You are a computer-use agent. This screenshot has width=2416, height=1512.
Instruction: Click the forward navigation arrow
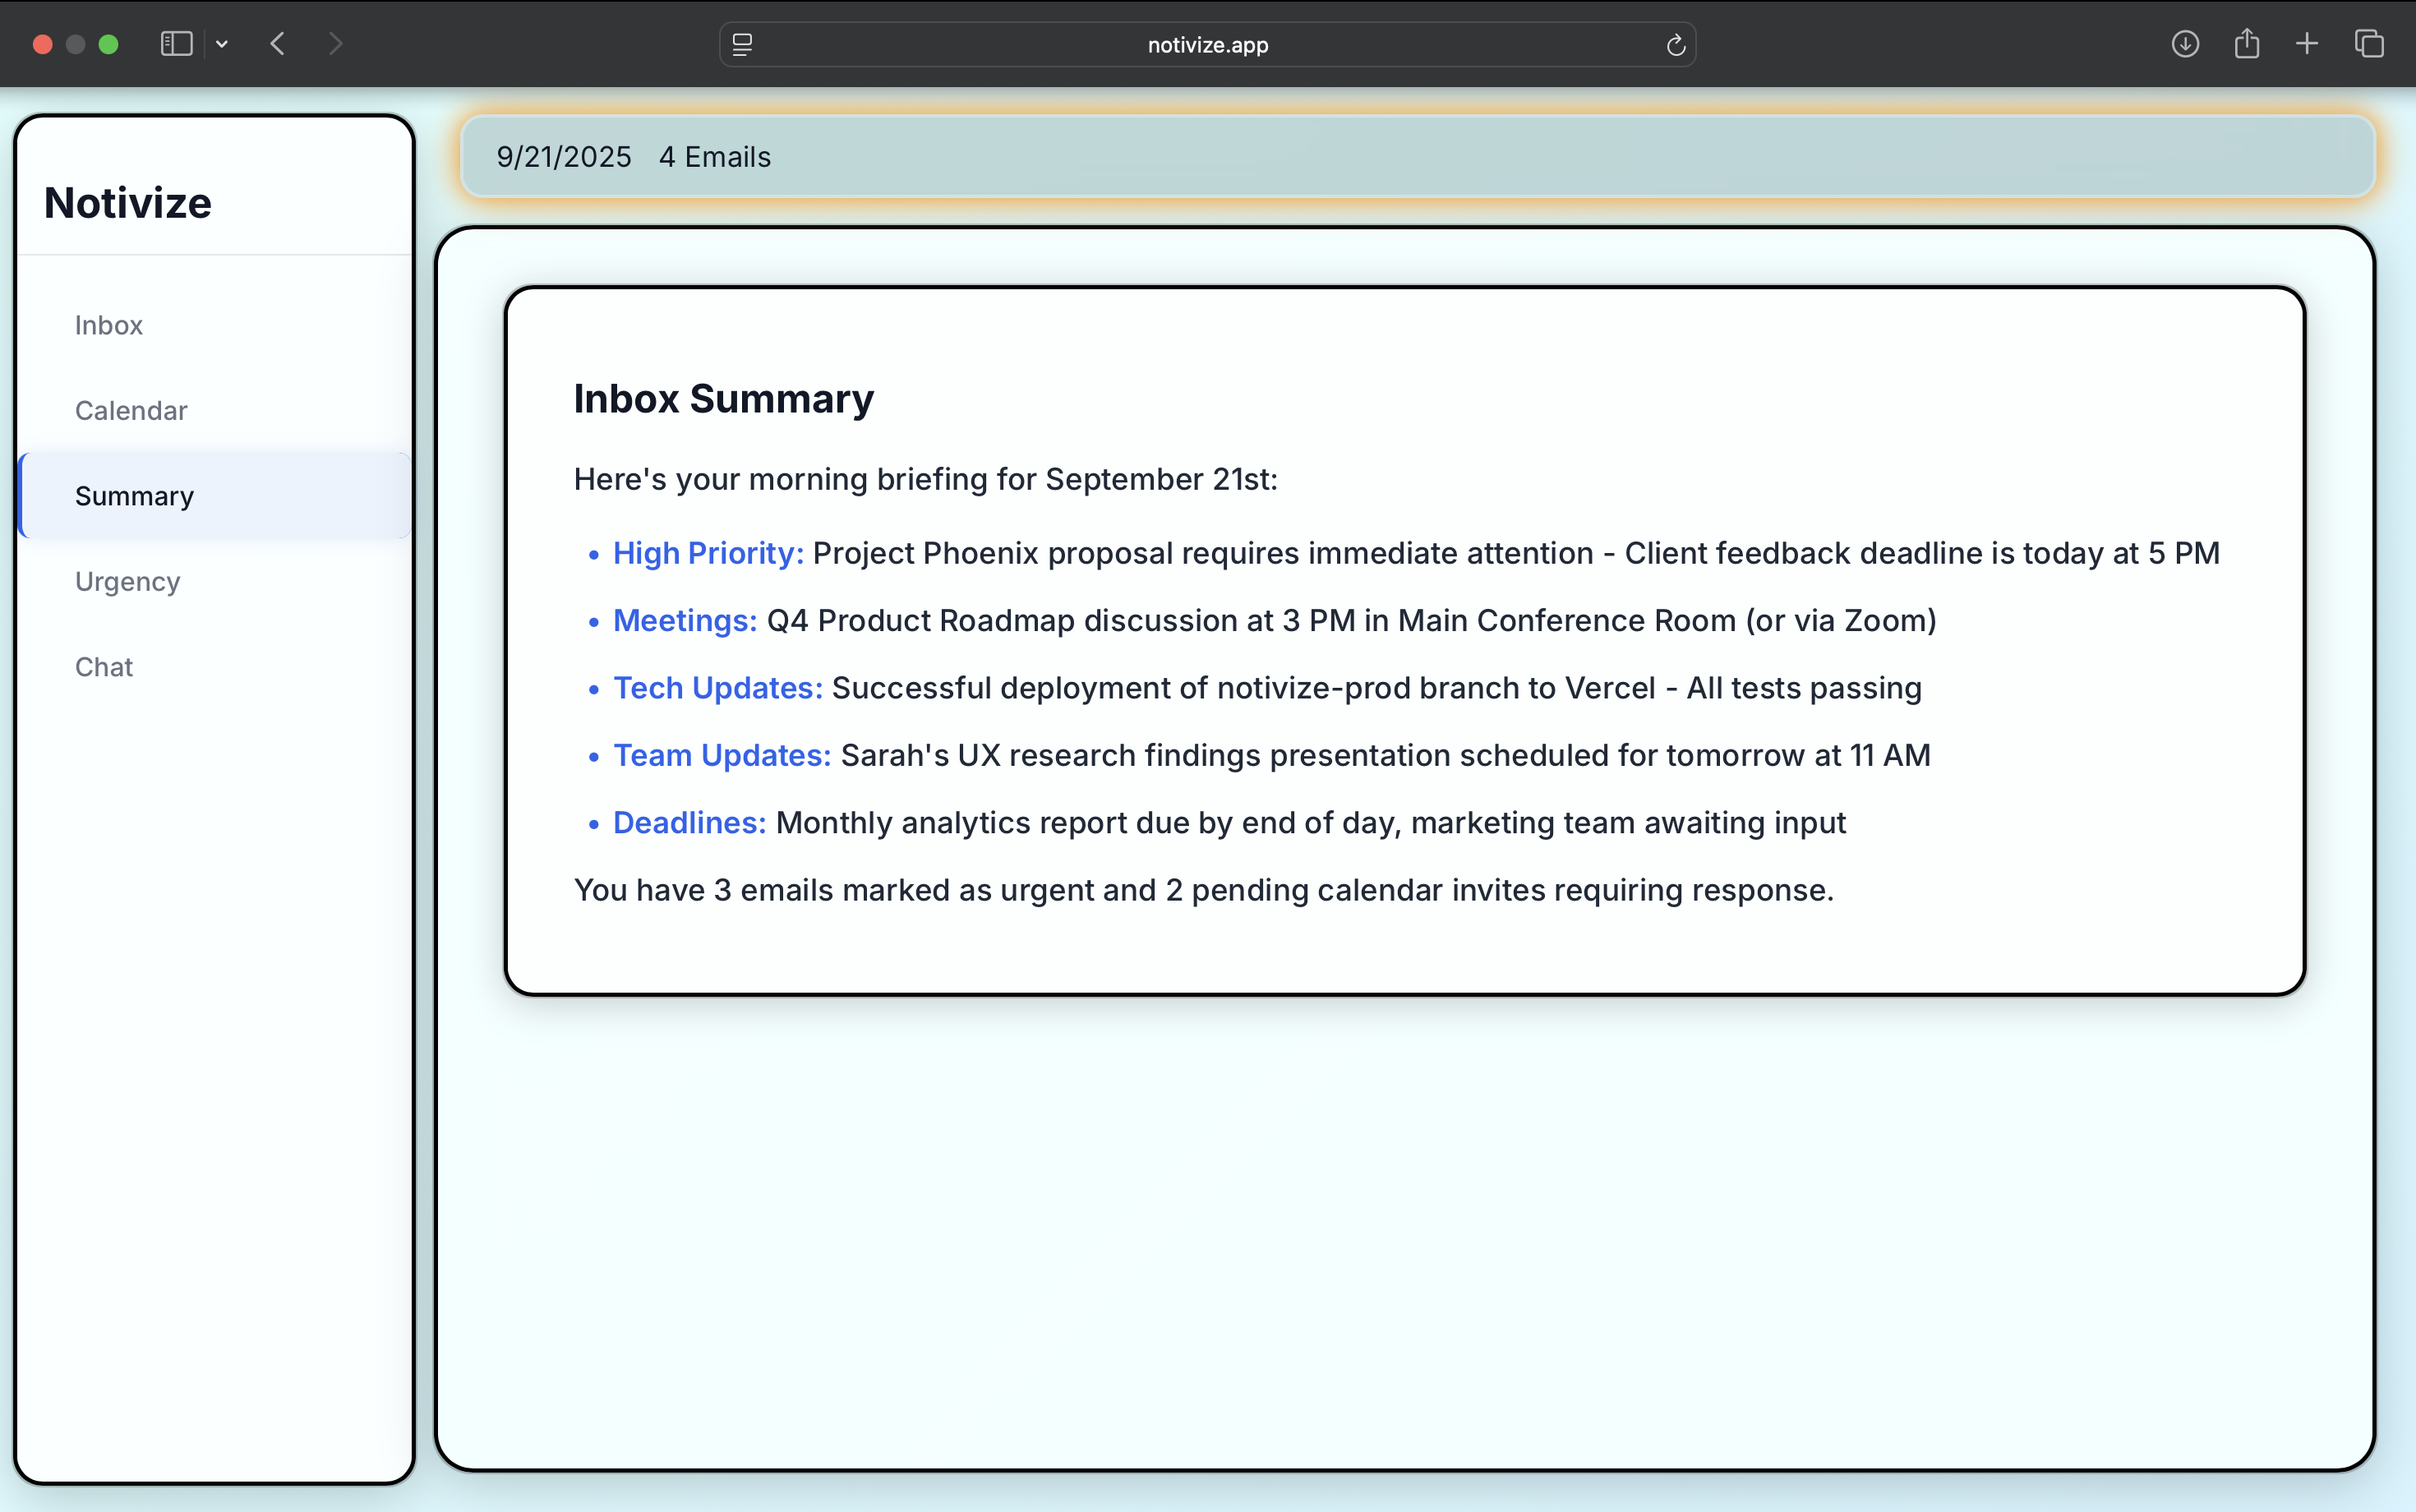(x=335, y=44)
